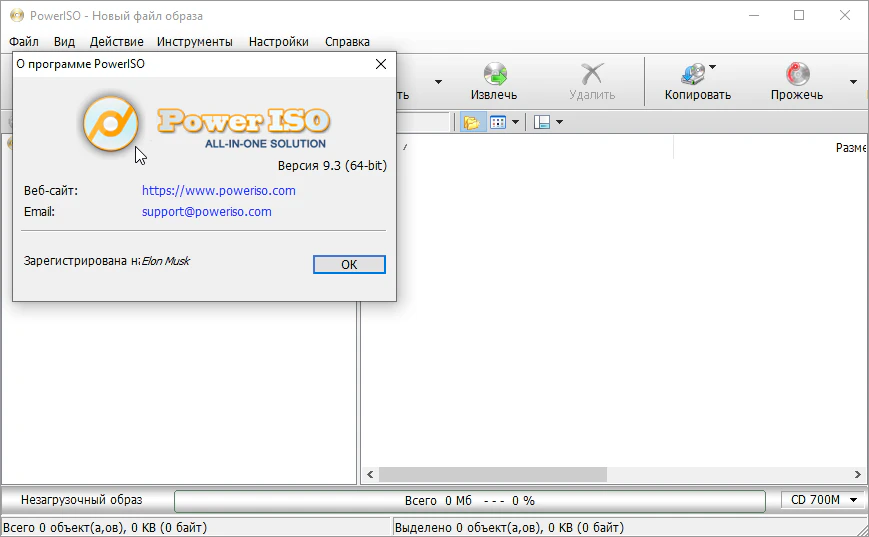Open the https://www.poweriso.com website link
Screen dimensions: 869x537
tap(219, 190)
